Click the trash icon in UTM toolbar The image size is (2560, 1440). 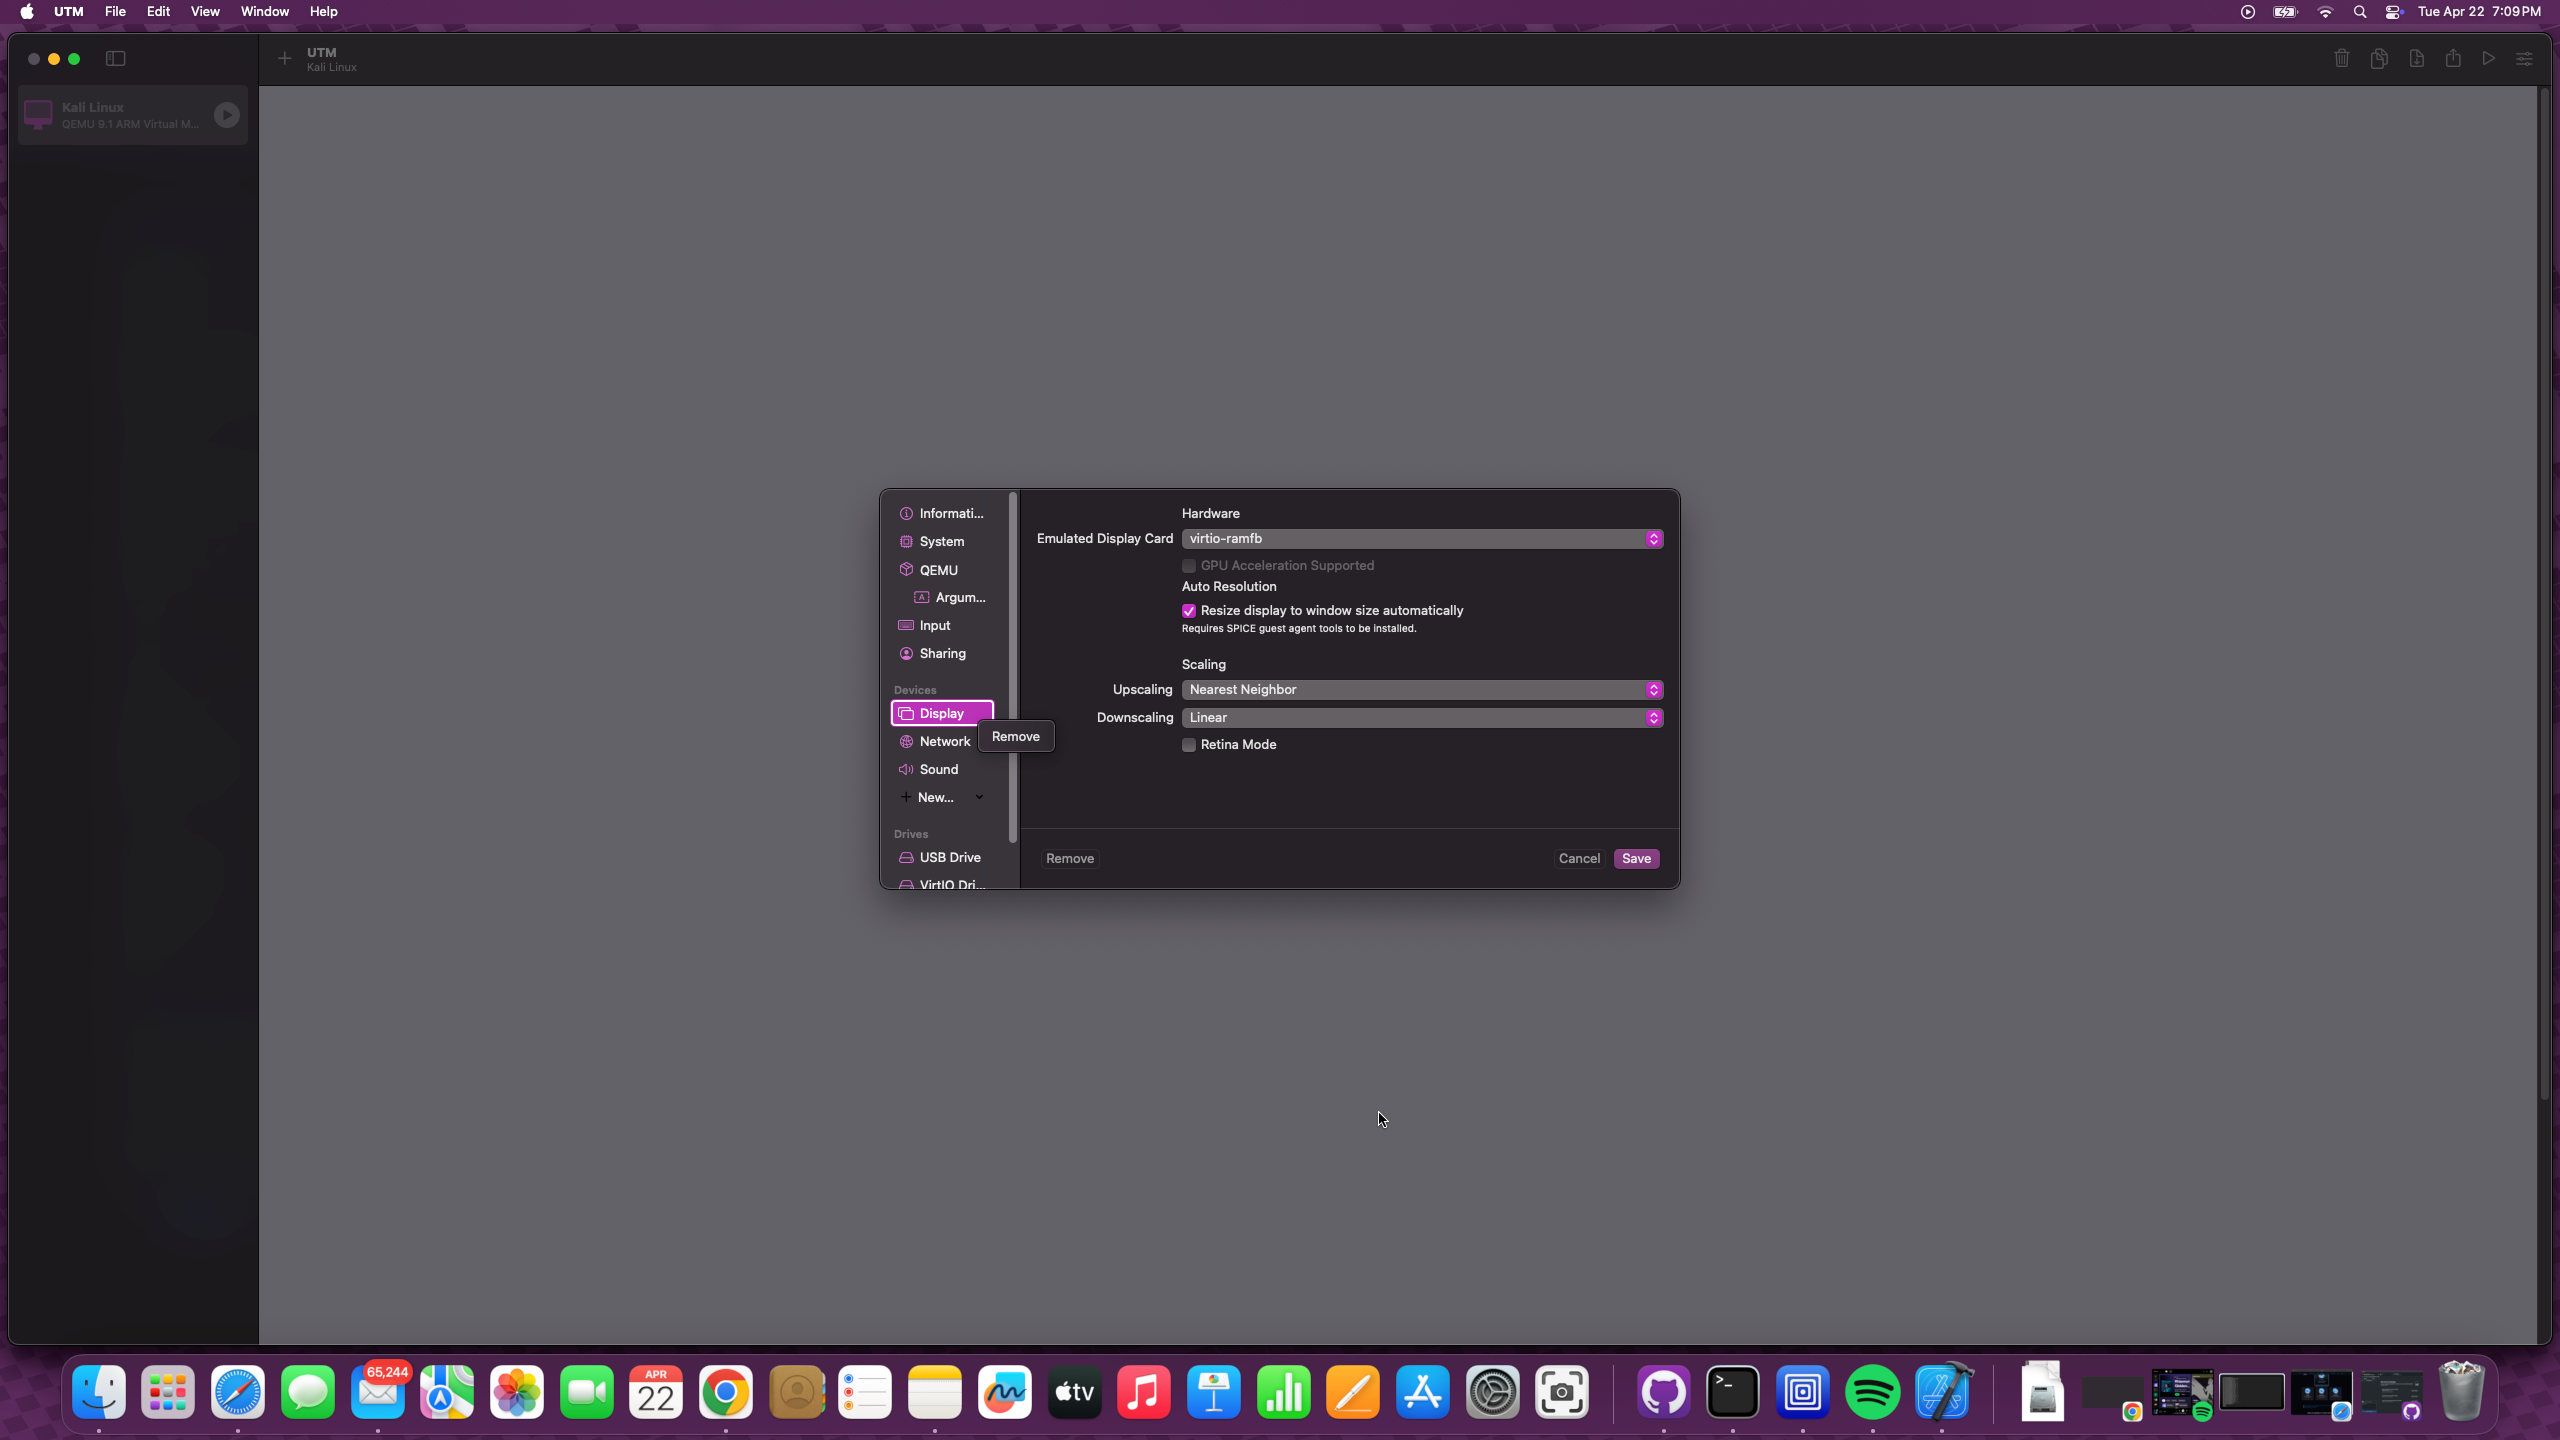click(2341, 59)
